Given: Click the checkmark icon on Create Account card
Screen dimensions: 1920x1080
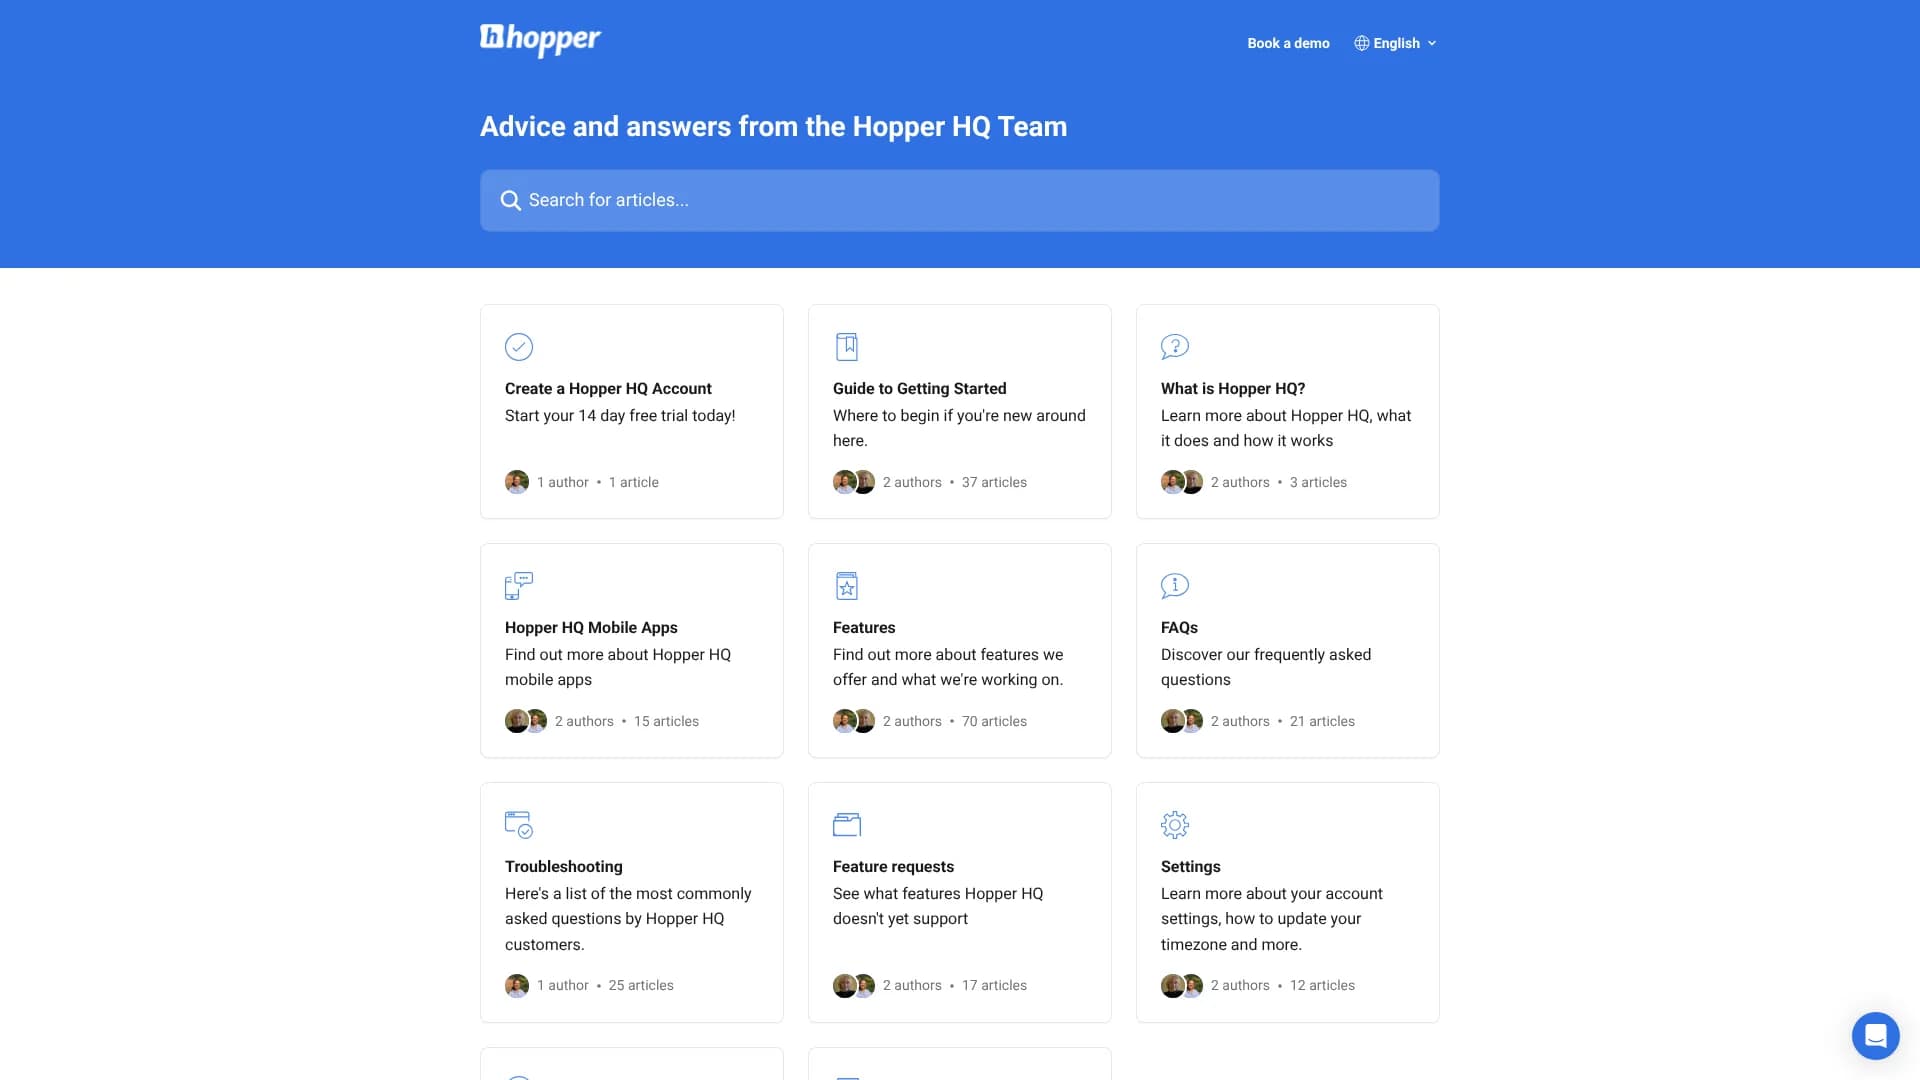Looking at the screenshot, I should point(518,347).
